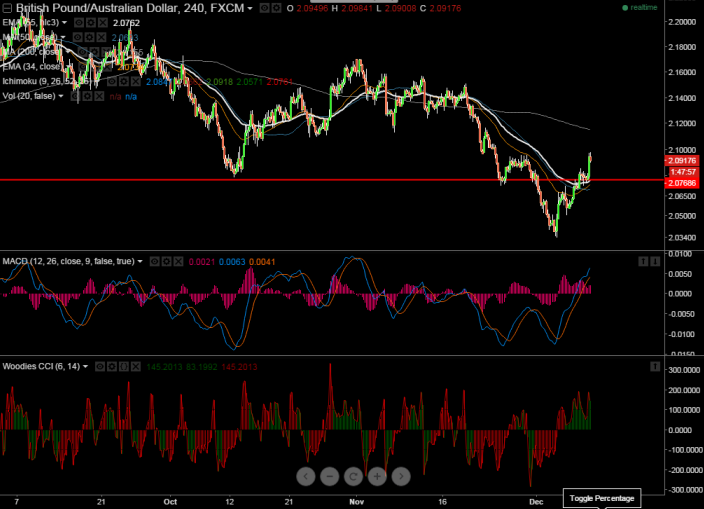Click the green realtime status indicator
The width and height of the screenshot is (704, 509).
coord(640,8)
